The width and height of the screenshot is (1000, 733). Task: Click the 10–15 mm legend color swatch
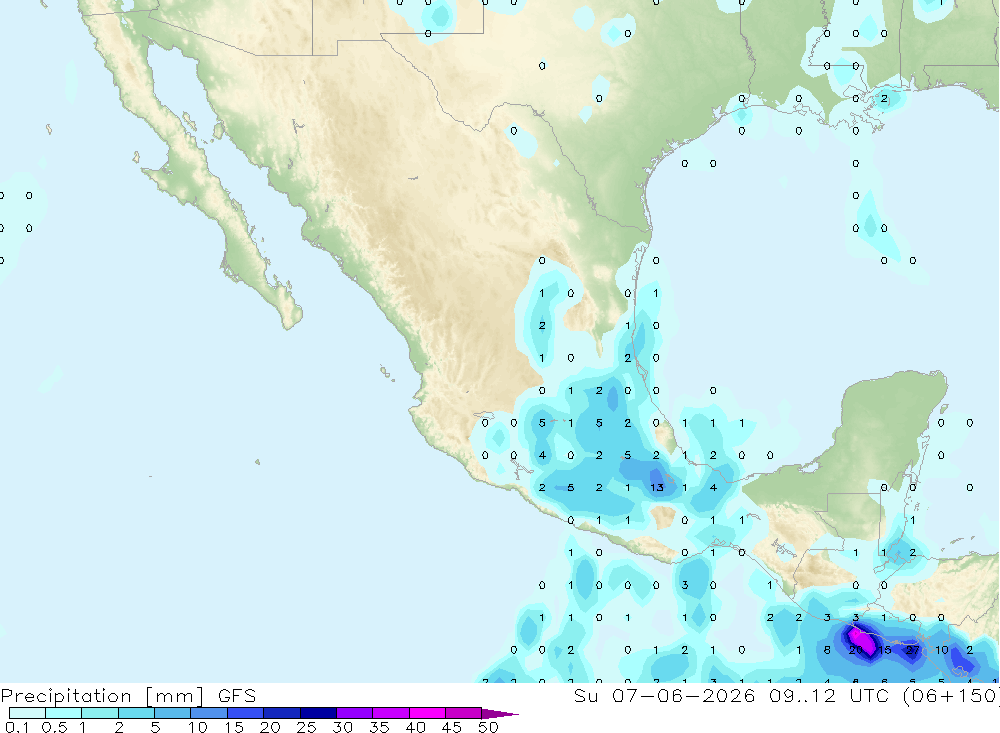[x=209, y=713]
